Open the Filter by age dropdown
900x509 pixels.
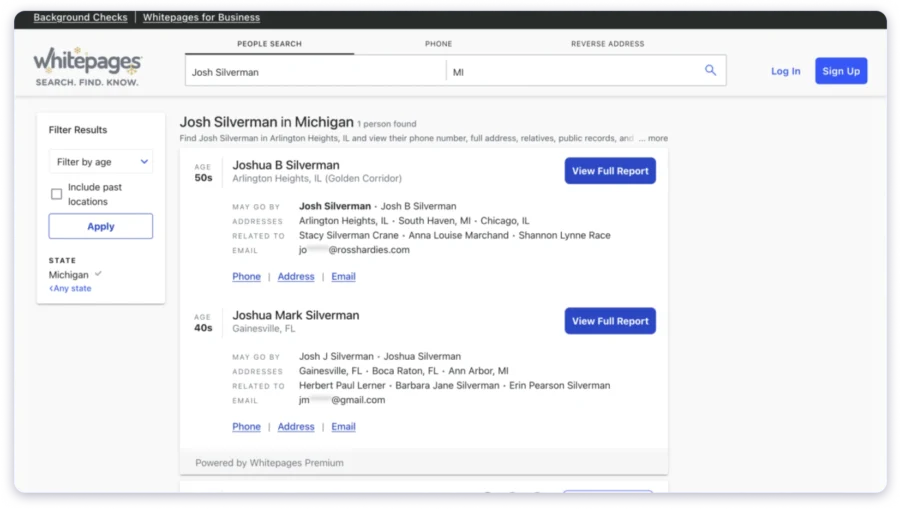101,162
